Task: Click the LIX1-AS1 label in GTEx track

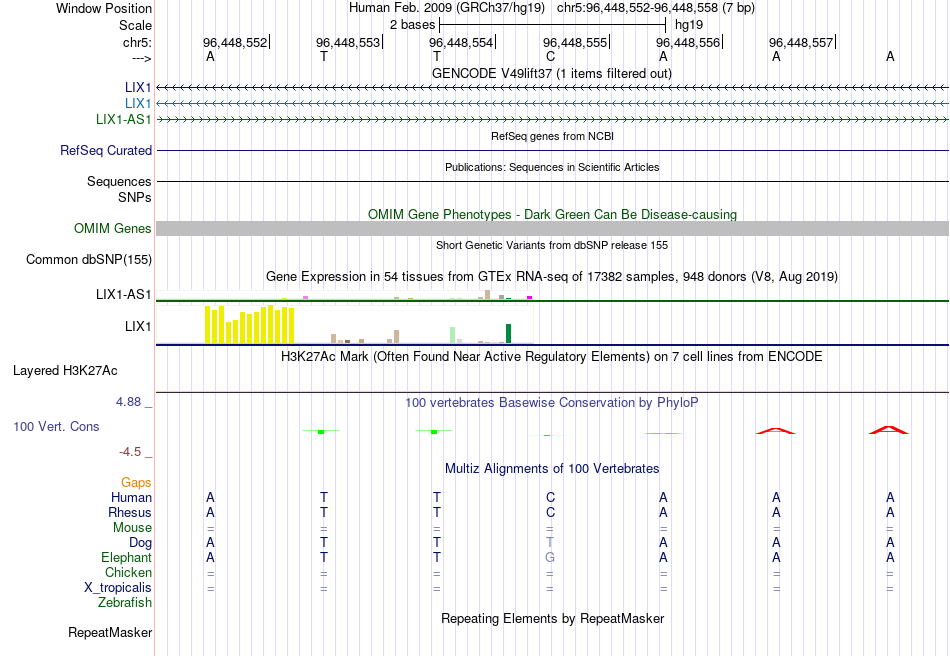Action: point(124,294)
